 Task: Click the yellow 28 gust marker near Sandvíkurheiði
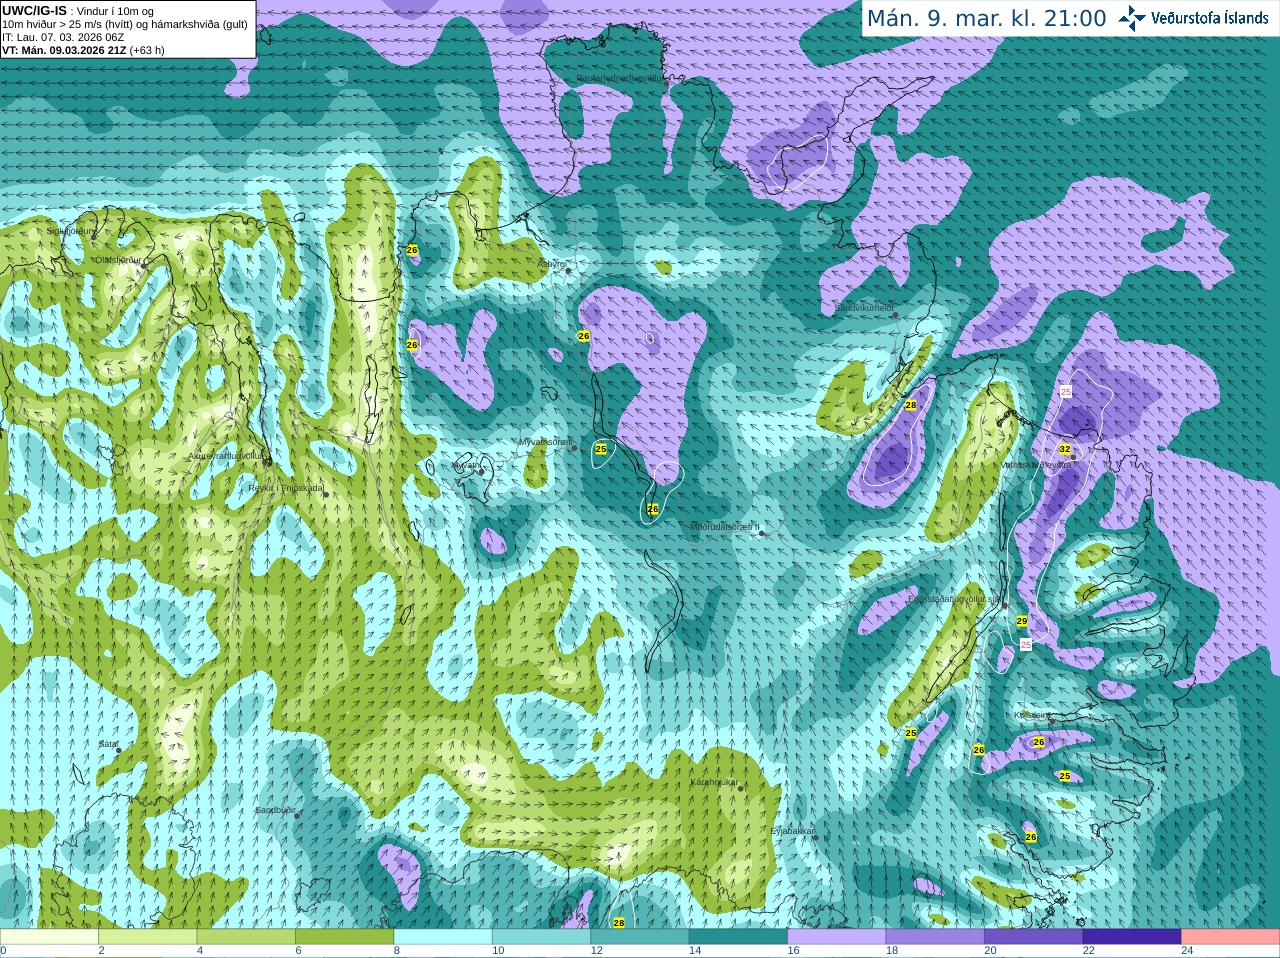tap(911, 405)
